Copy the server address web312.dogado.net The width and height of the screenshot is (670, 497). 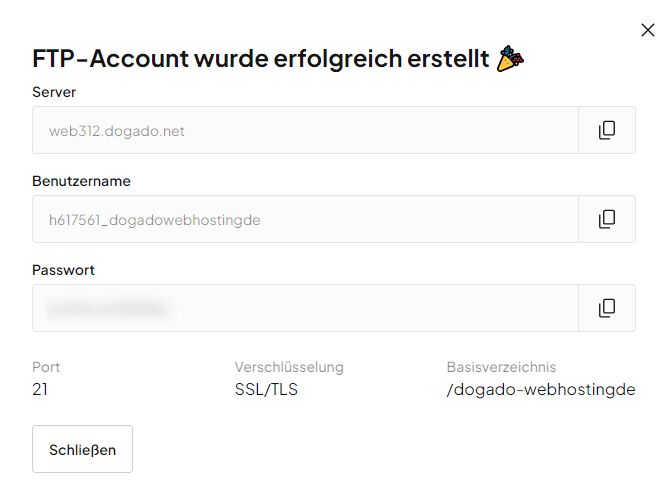pyautogui.click(x=606, y=130)
